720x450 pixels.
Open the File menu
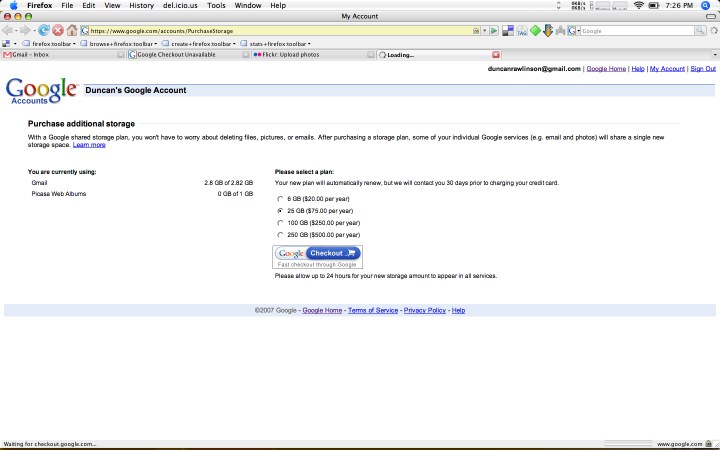(67, 6)
